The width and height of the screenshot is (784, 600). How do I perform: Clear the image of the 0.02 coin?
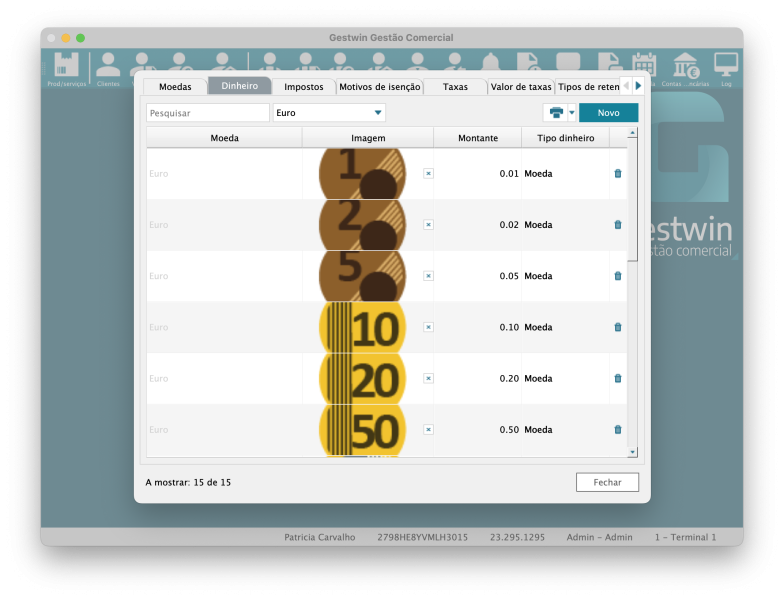[428, 225]
